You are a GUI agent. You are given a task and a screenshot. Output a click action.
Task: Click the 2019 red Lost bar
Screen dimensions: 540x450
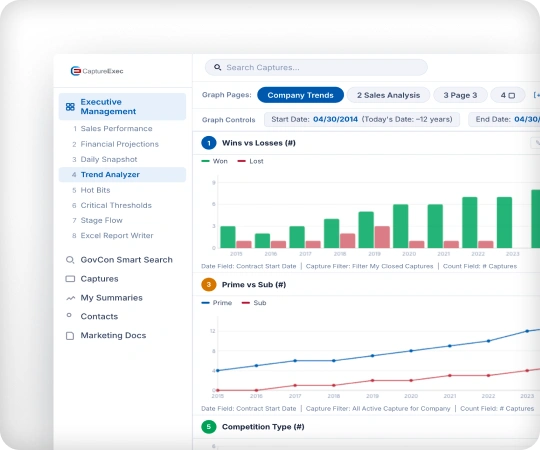382,237
